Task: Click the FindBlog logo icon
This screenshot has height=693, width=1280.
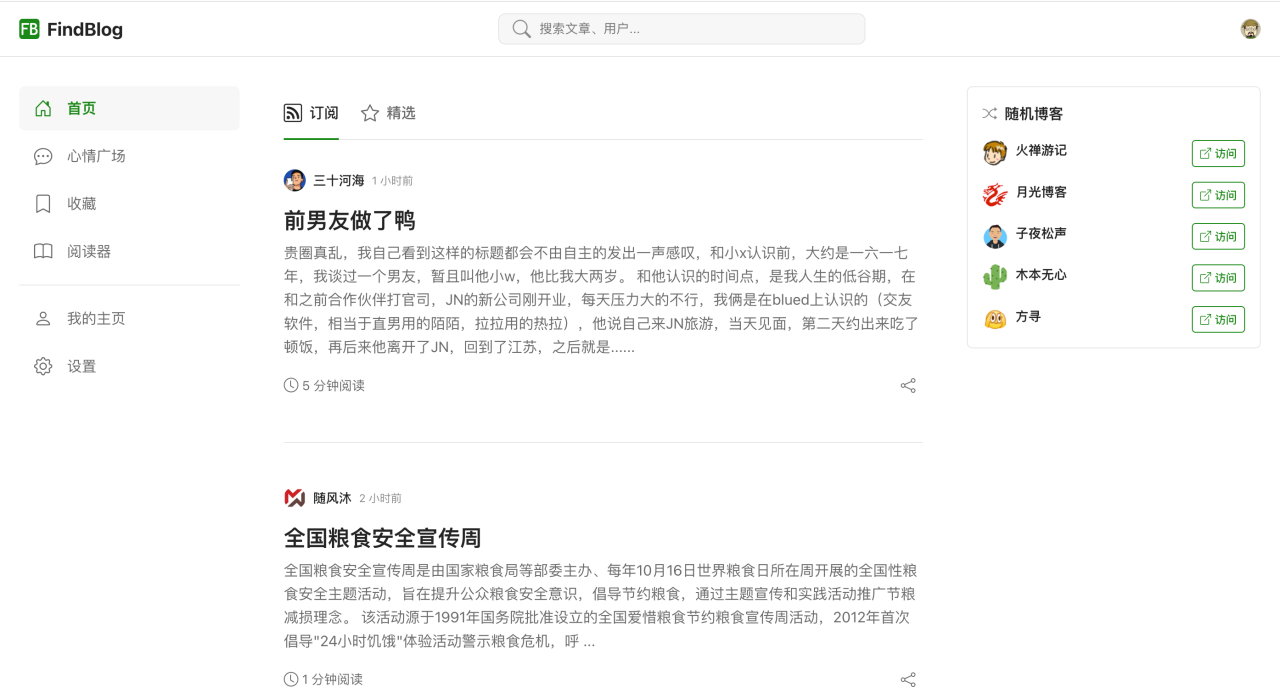Action: point(29,29)
